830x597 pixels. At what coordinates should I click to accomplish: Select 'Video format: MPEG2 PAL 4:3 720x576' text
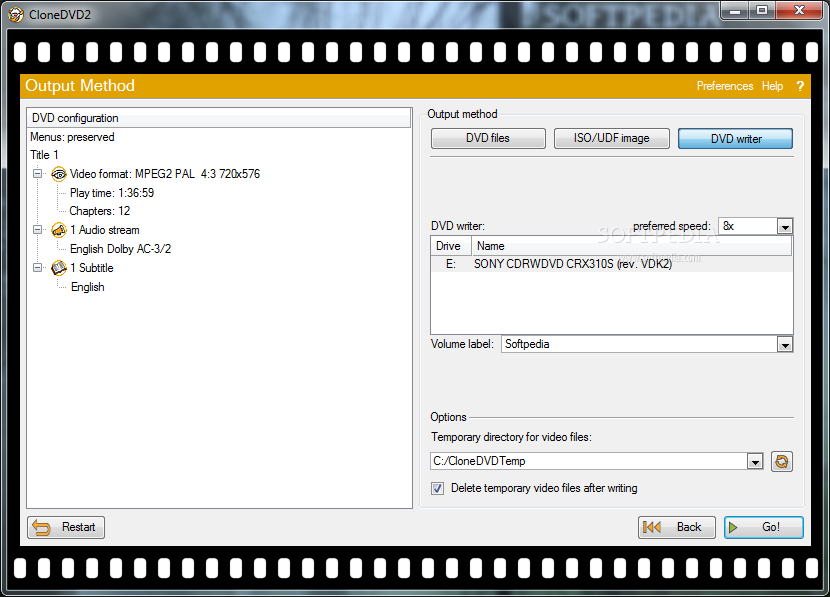(165, 174)
